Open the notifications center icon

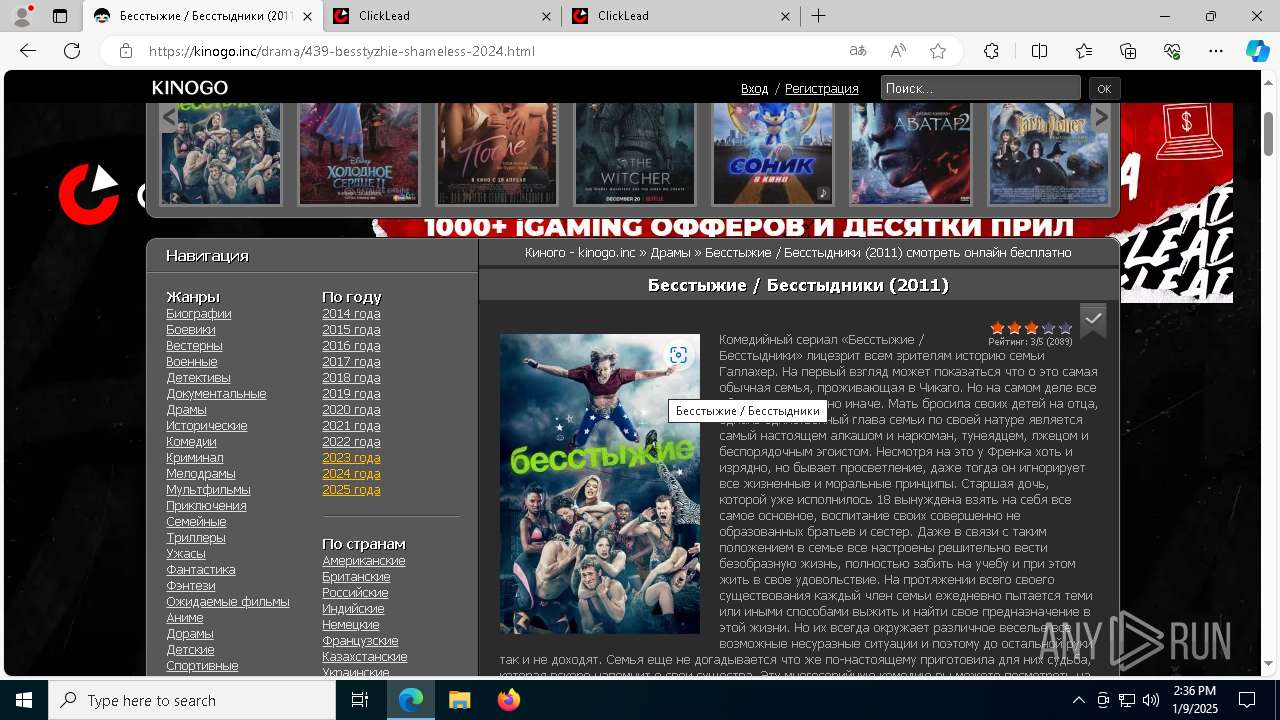tap(1247, 700)
